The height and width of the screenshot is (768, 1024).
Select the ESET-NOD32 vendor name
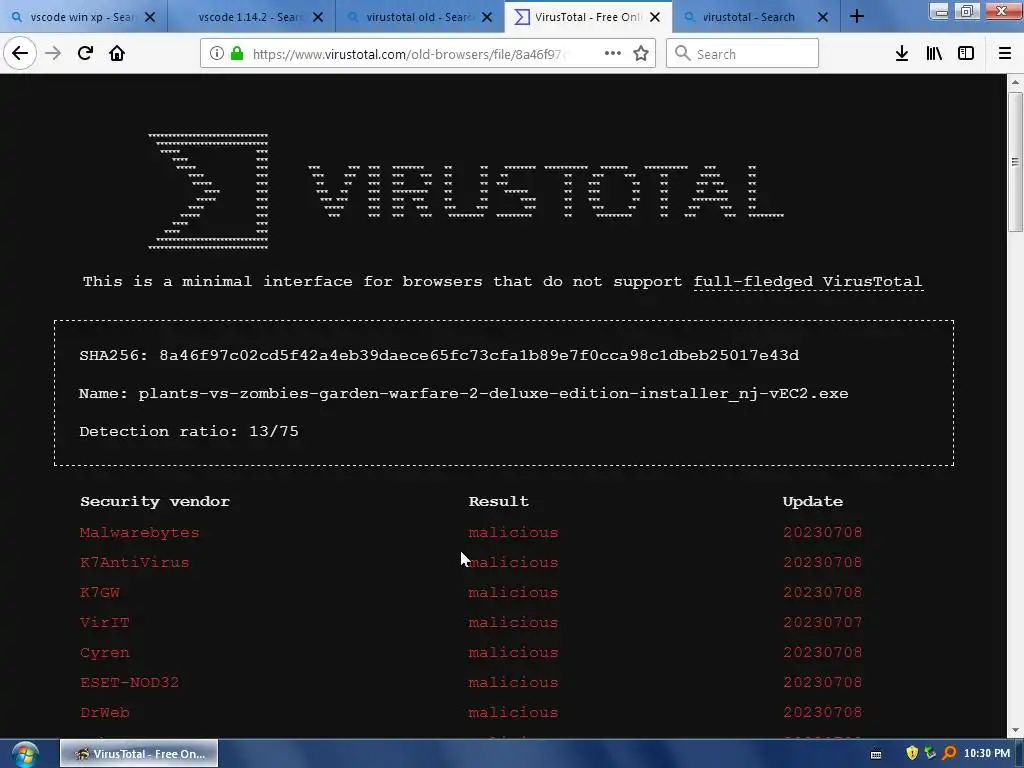click(129, 682)
